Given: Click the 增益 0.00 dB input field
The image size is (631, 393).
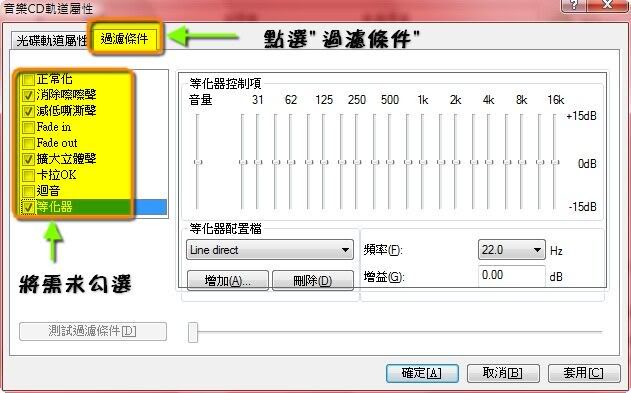Looking at the screenshot, I should (511, 276).
